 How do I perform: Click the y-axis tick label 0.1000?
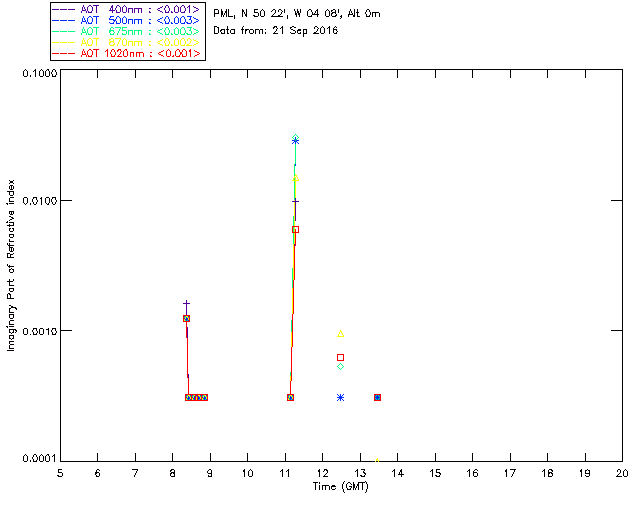tap(40, 73)
